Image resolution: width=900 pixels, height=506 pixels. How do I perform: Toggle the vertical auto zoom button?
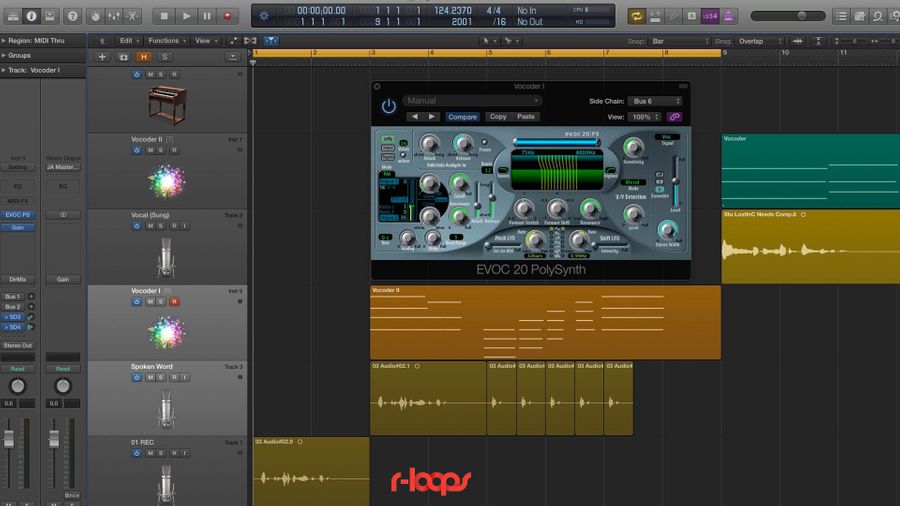click(x=818, y=41)
